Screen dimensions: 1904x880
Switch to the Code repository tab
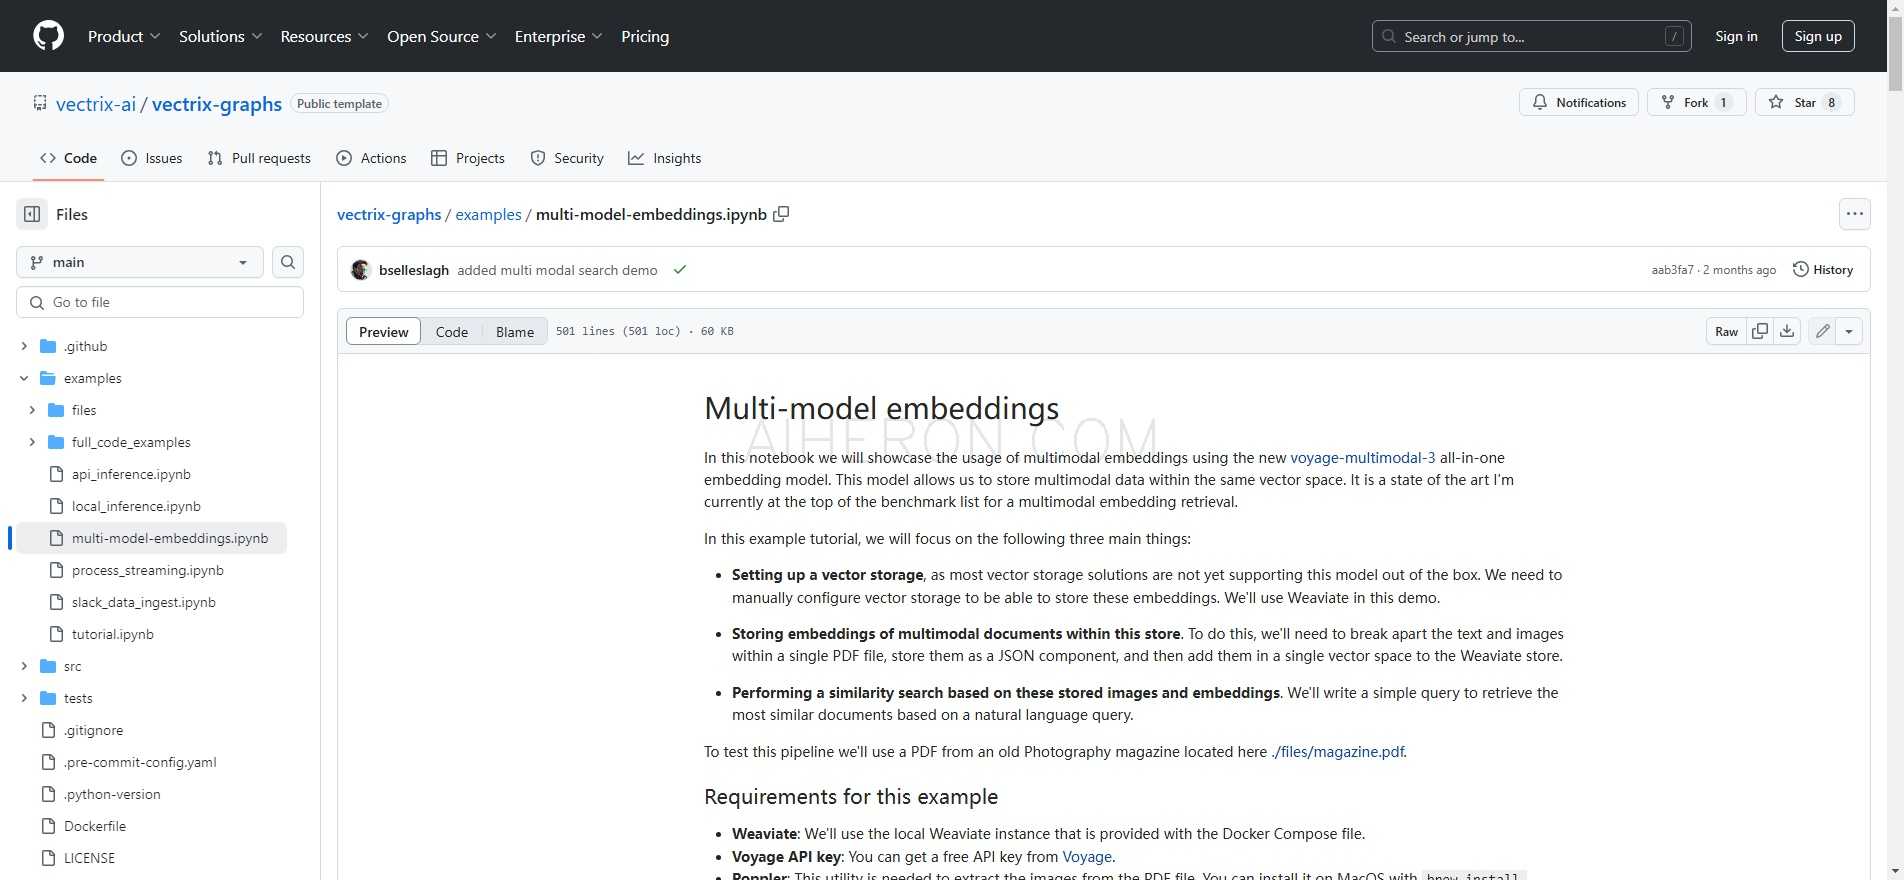pyautogui.click(x=68, y=158)
